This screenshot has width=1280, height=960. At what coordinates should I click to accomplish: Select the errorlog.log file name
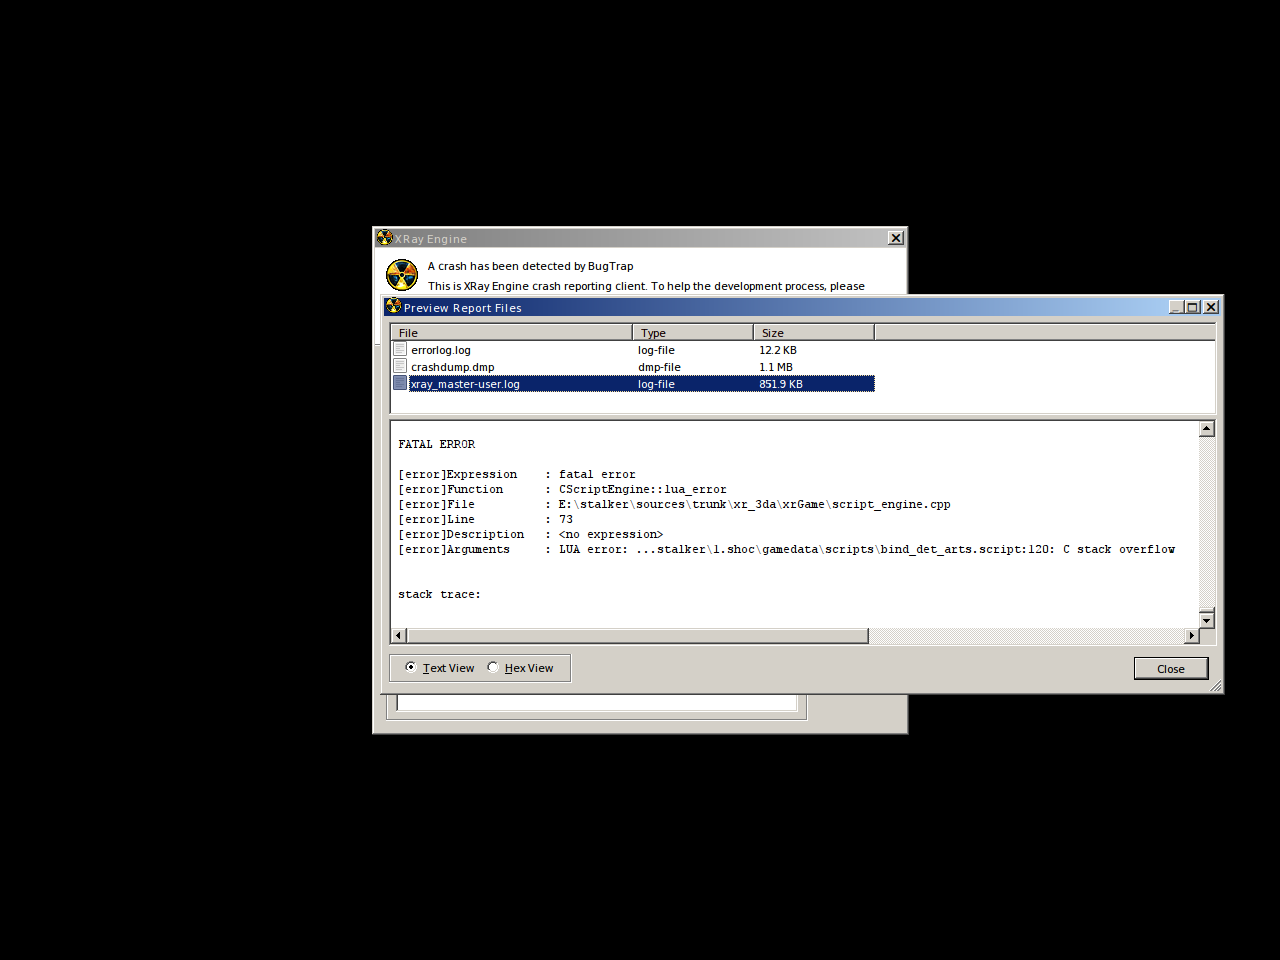[441, 350]
